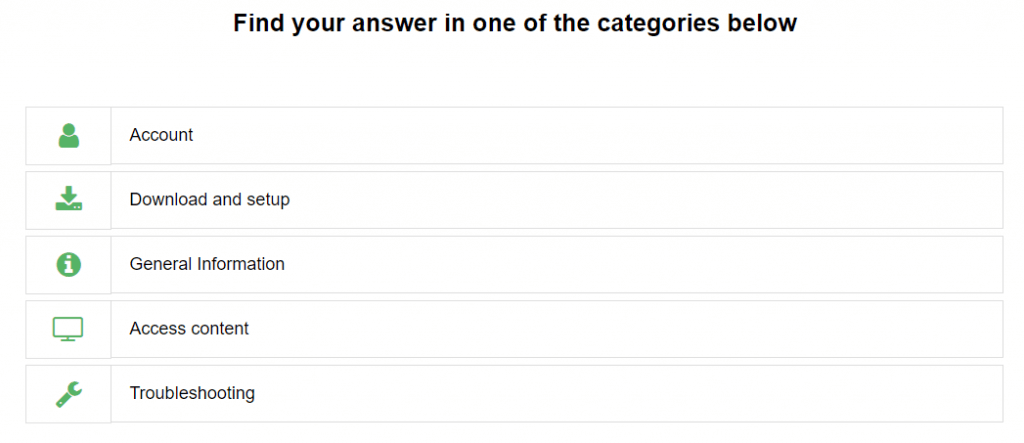Click the word 'content' in fourth category
The image size is (1024, 443).
click(219, 328)
